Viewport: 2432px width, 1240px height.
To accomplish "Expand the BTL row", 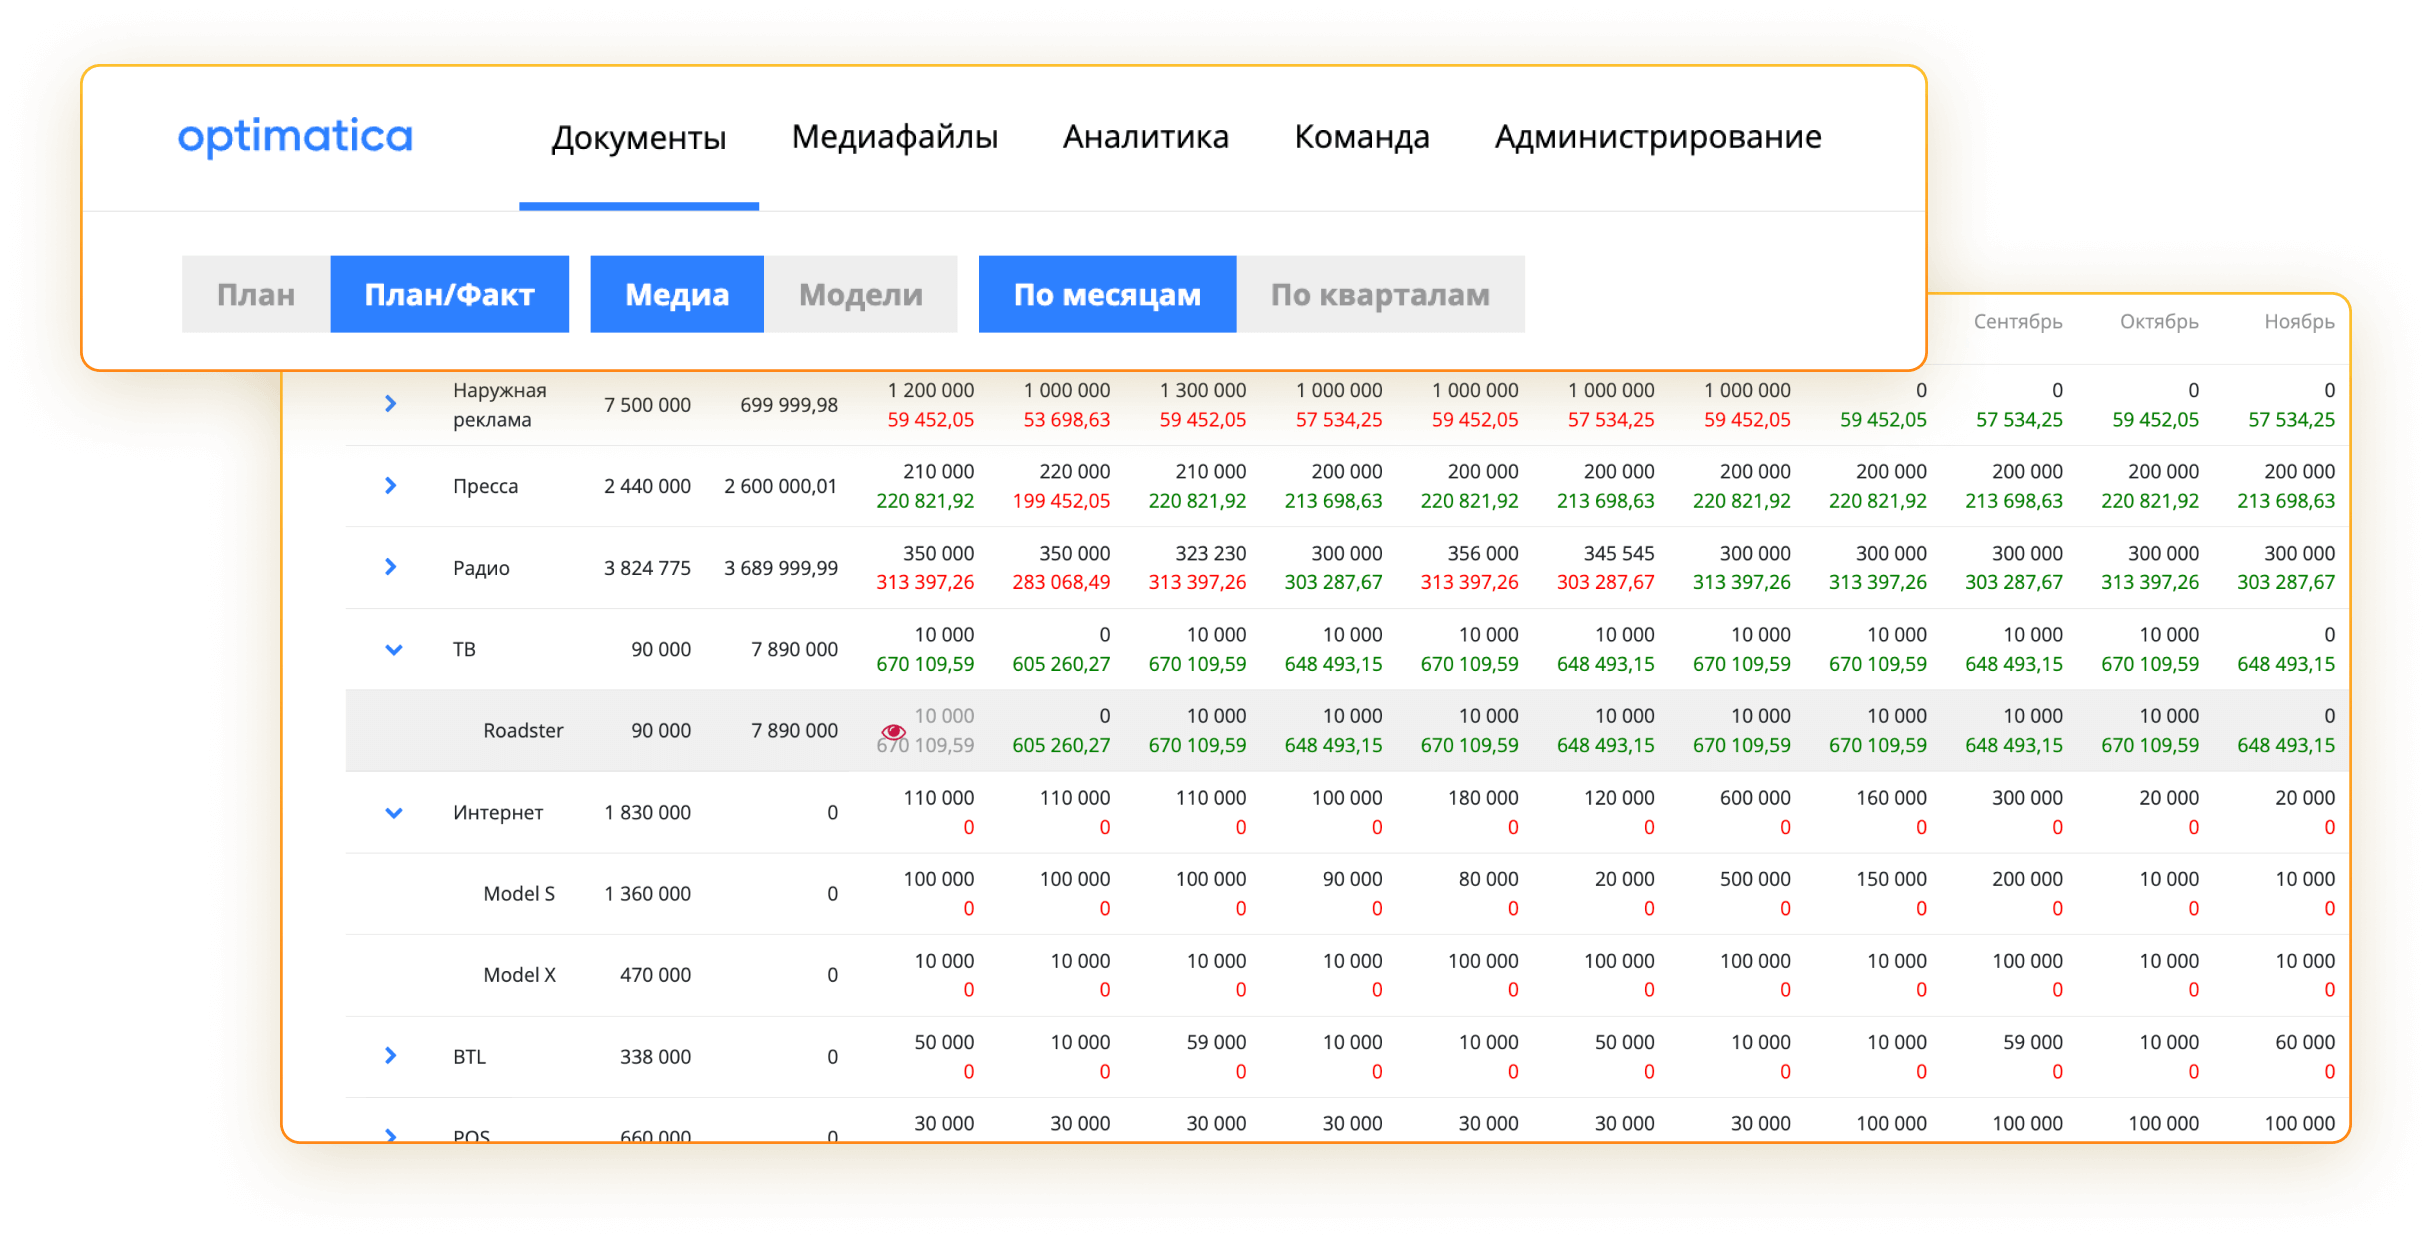I will point(391,1056).
